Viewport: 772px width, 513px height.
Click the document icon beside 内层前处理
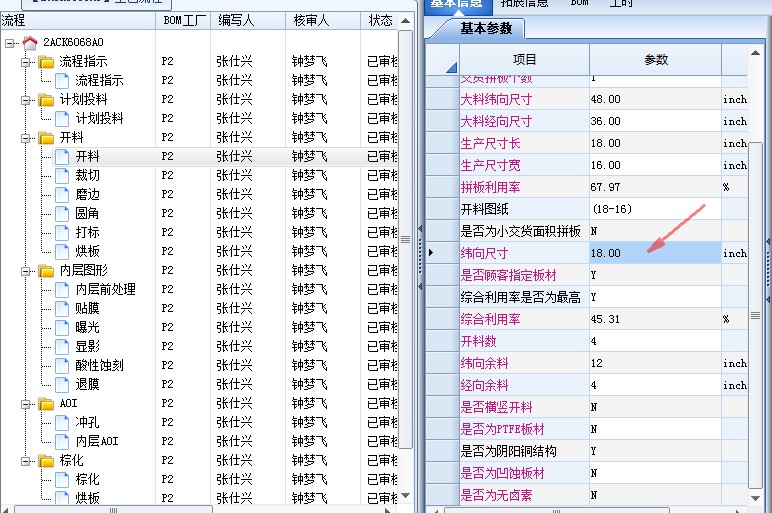[x=62, y=290]
